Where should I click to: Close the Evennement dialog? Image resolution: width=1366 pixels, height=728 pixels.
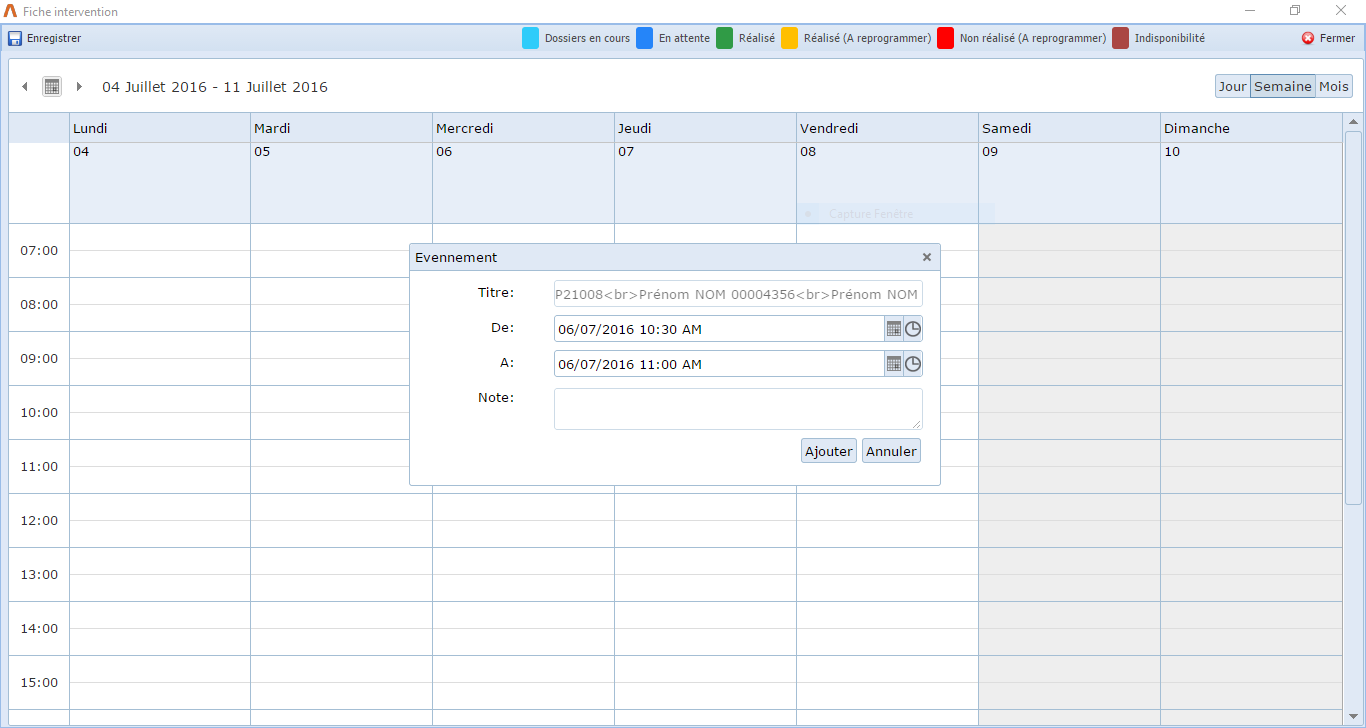point(926,258)
